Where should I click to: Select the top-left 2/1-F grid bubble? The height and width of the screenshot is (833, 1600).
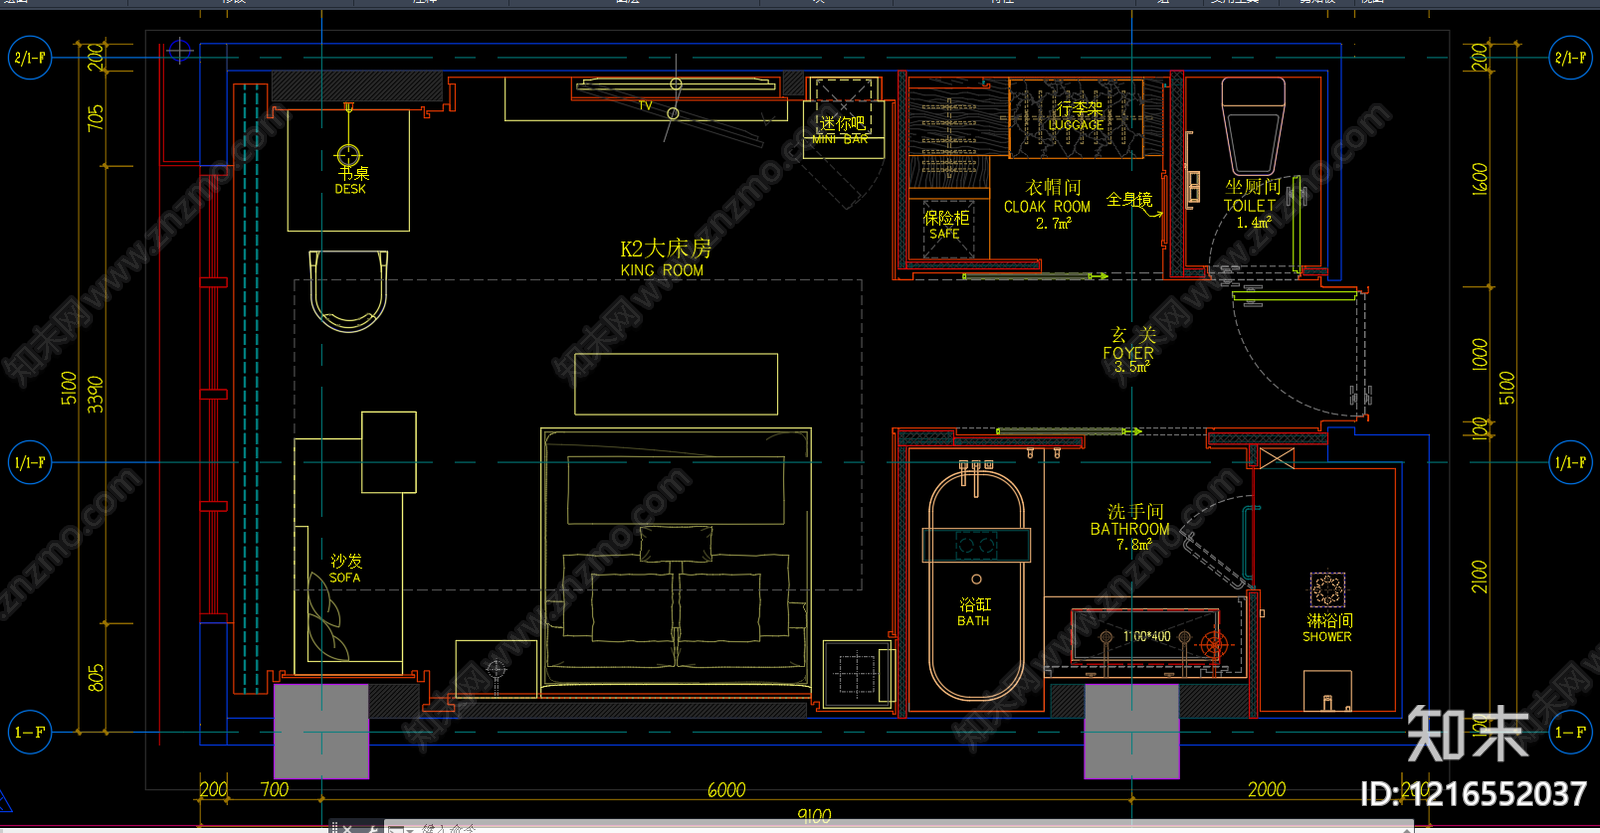pyautogui.click(x=30, y=58)
